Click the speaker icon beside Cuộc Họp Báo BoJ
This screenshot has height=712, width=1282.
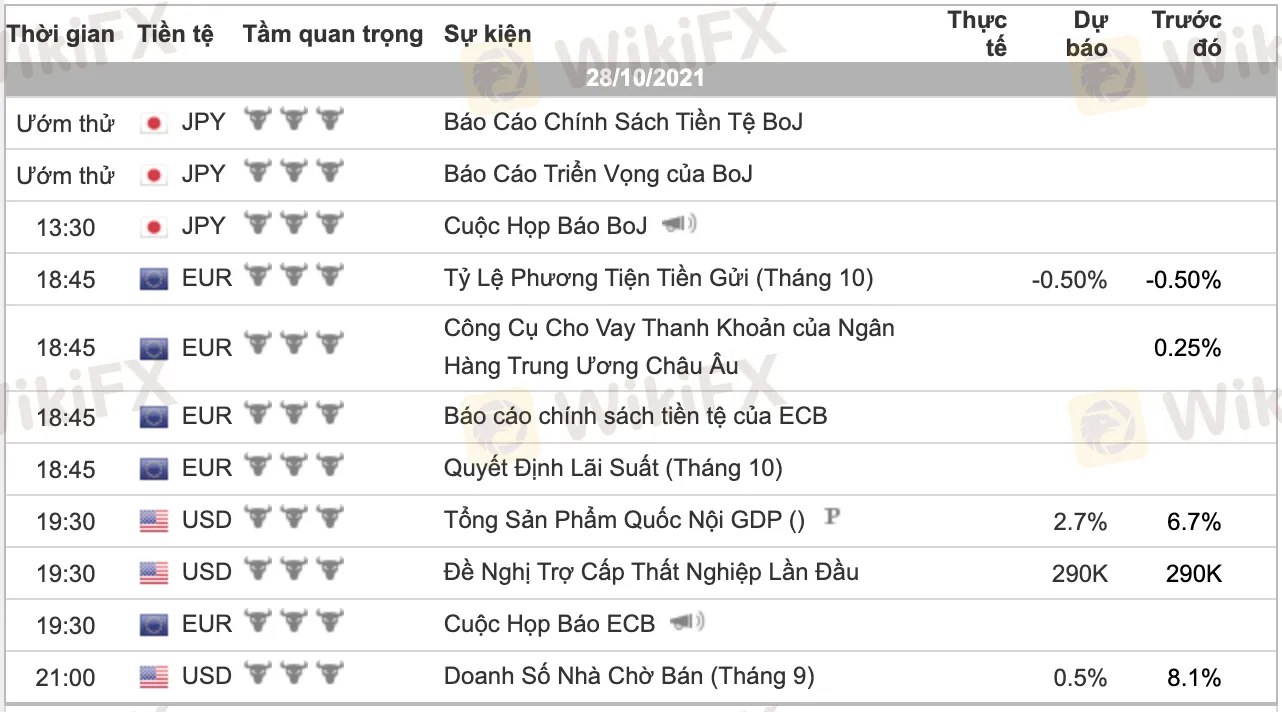679,225
